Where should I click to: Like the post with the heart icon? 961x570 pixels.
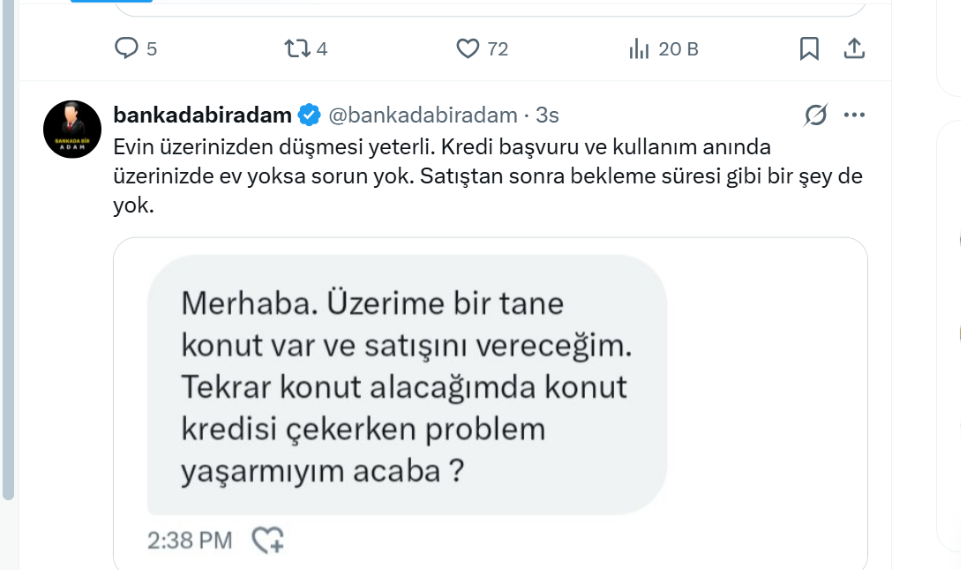[x=467, y=48]
